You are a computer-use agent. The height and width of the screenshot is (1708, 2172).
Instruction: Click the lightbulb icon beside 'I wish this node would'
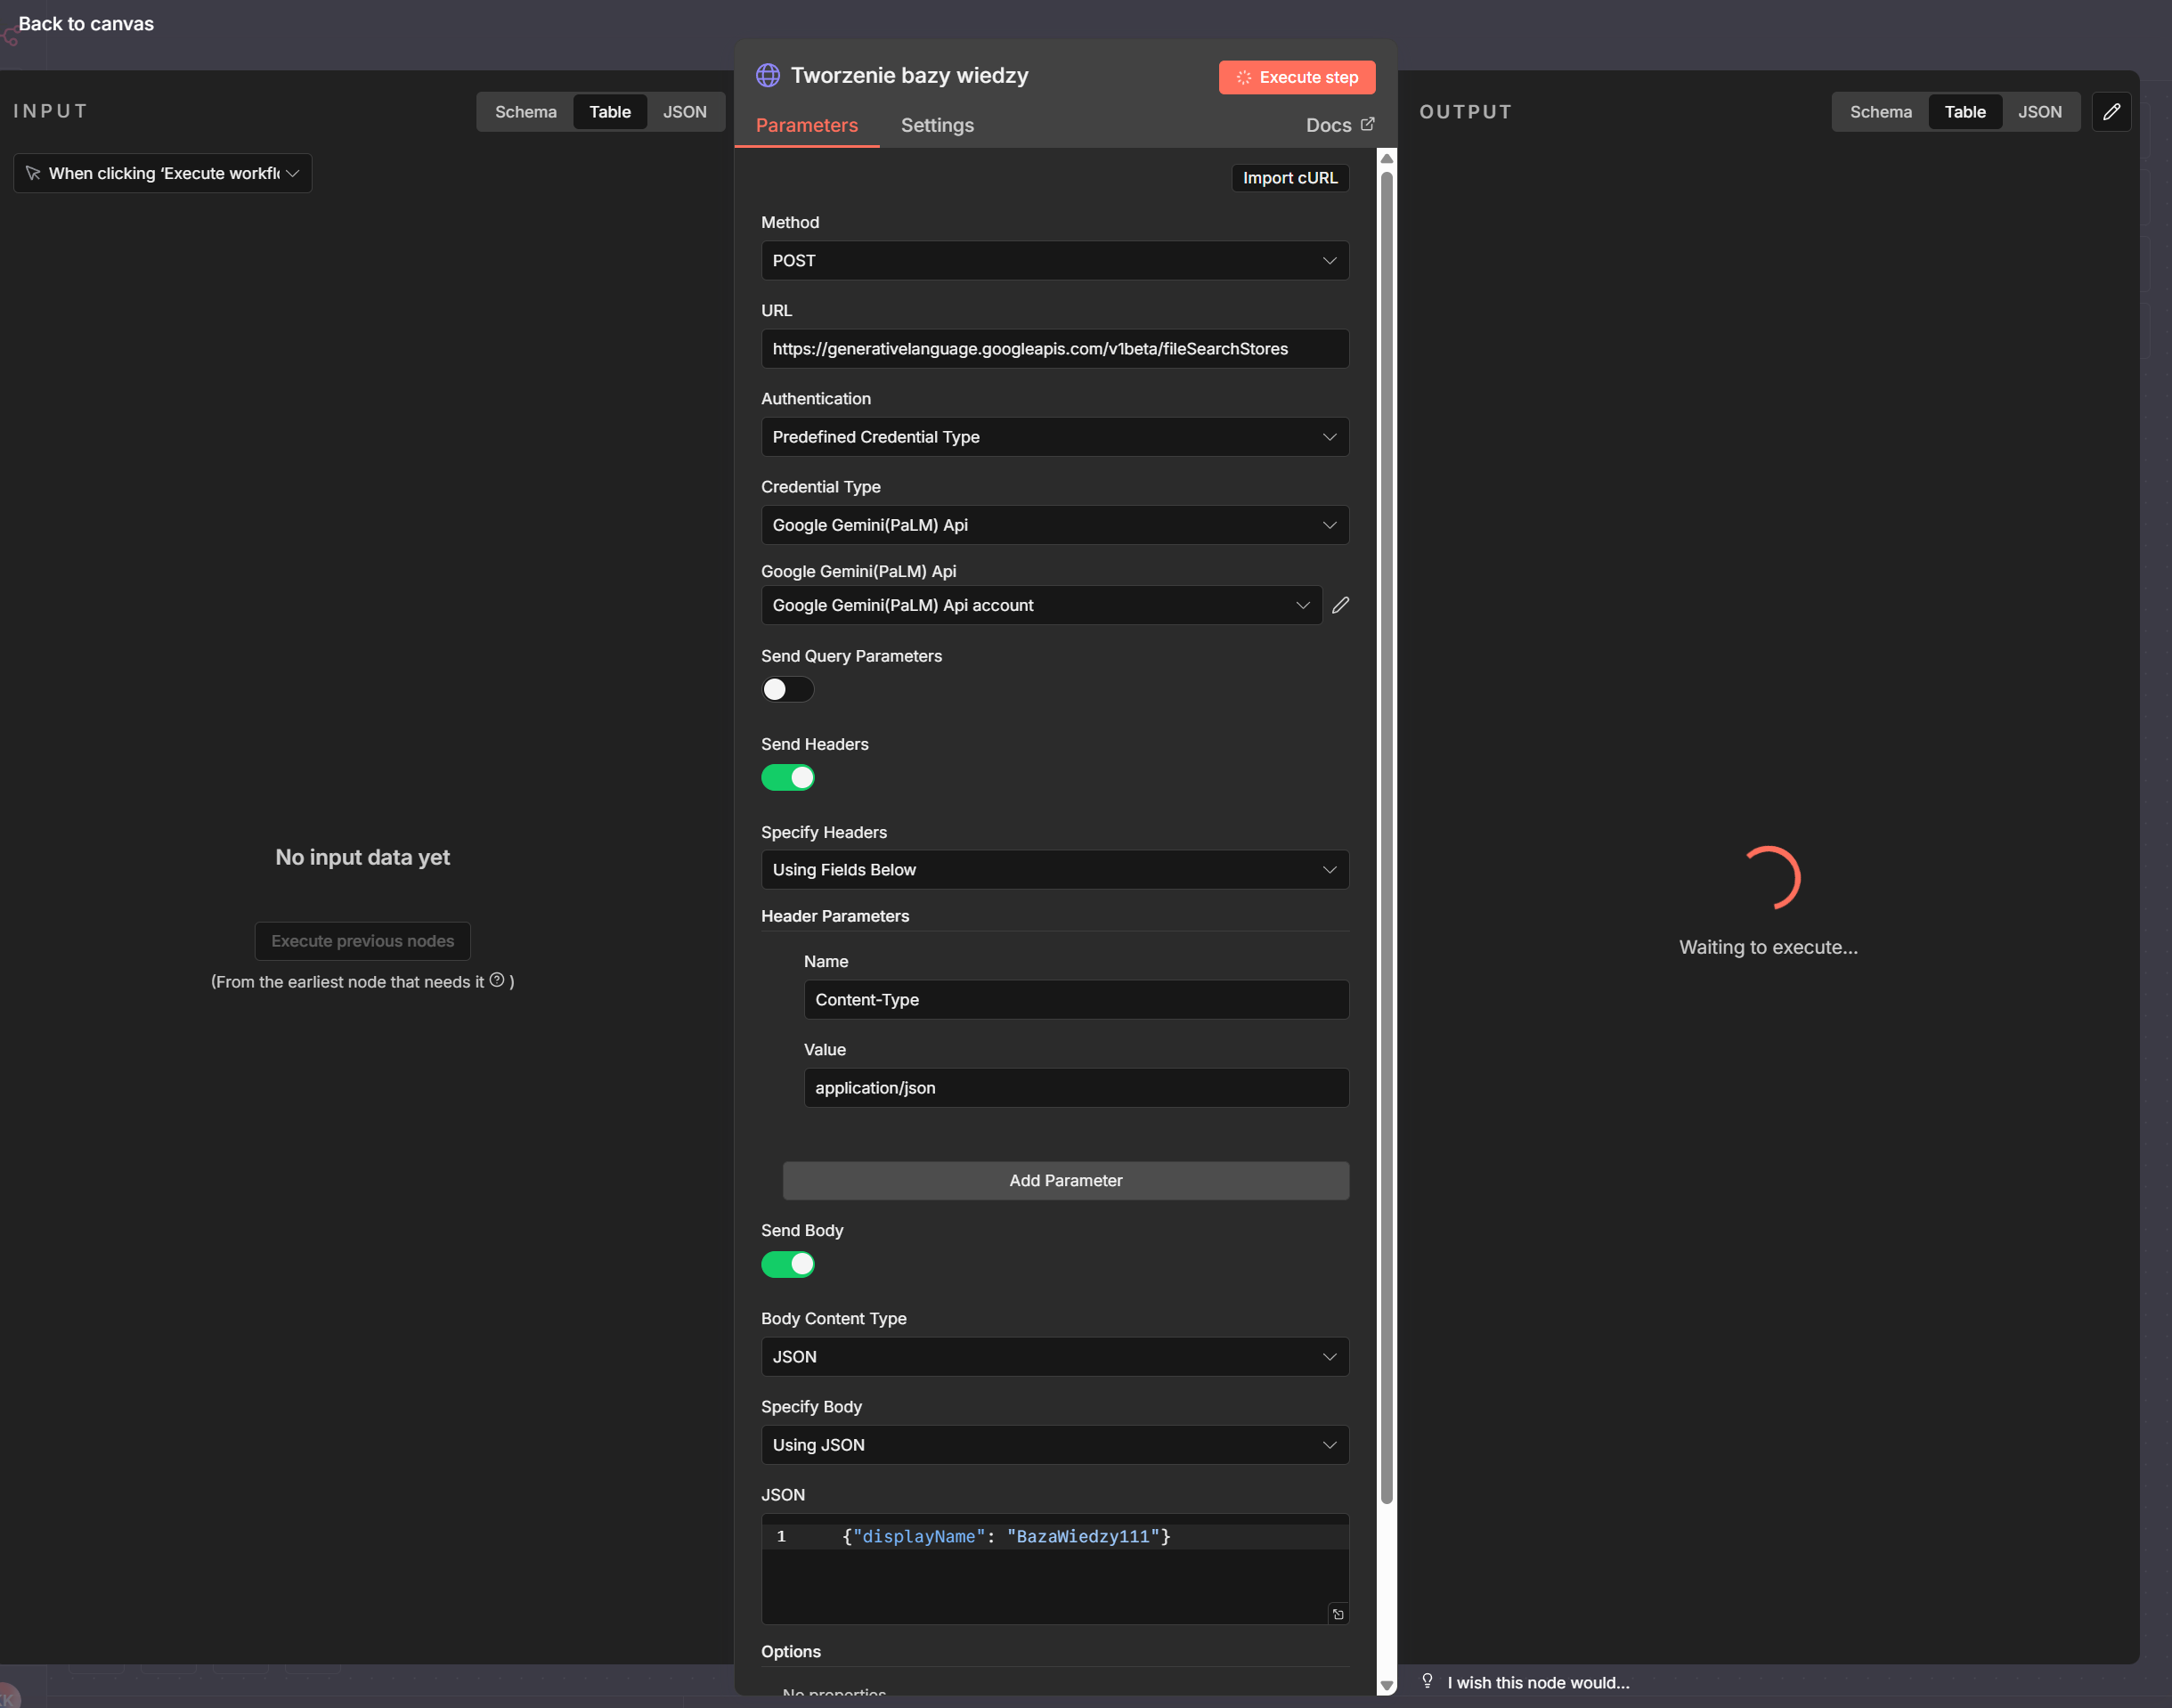[1427, 1681]
